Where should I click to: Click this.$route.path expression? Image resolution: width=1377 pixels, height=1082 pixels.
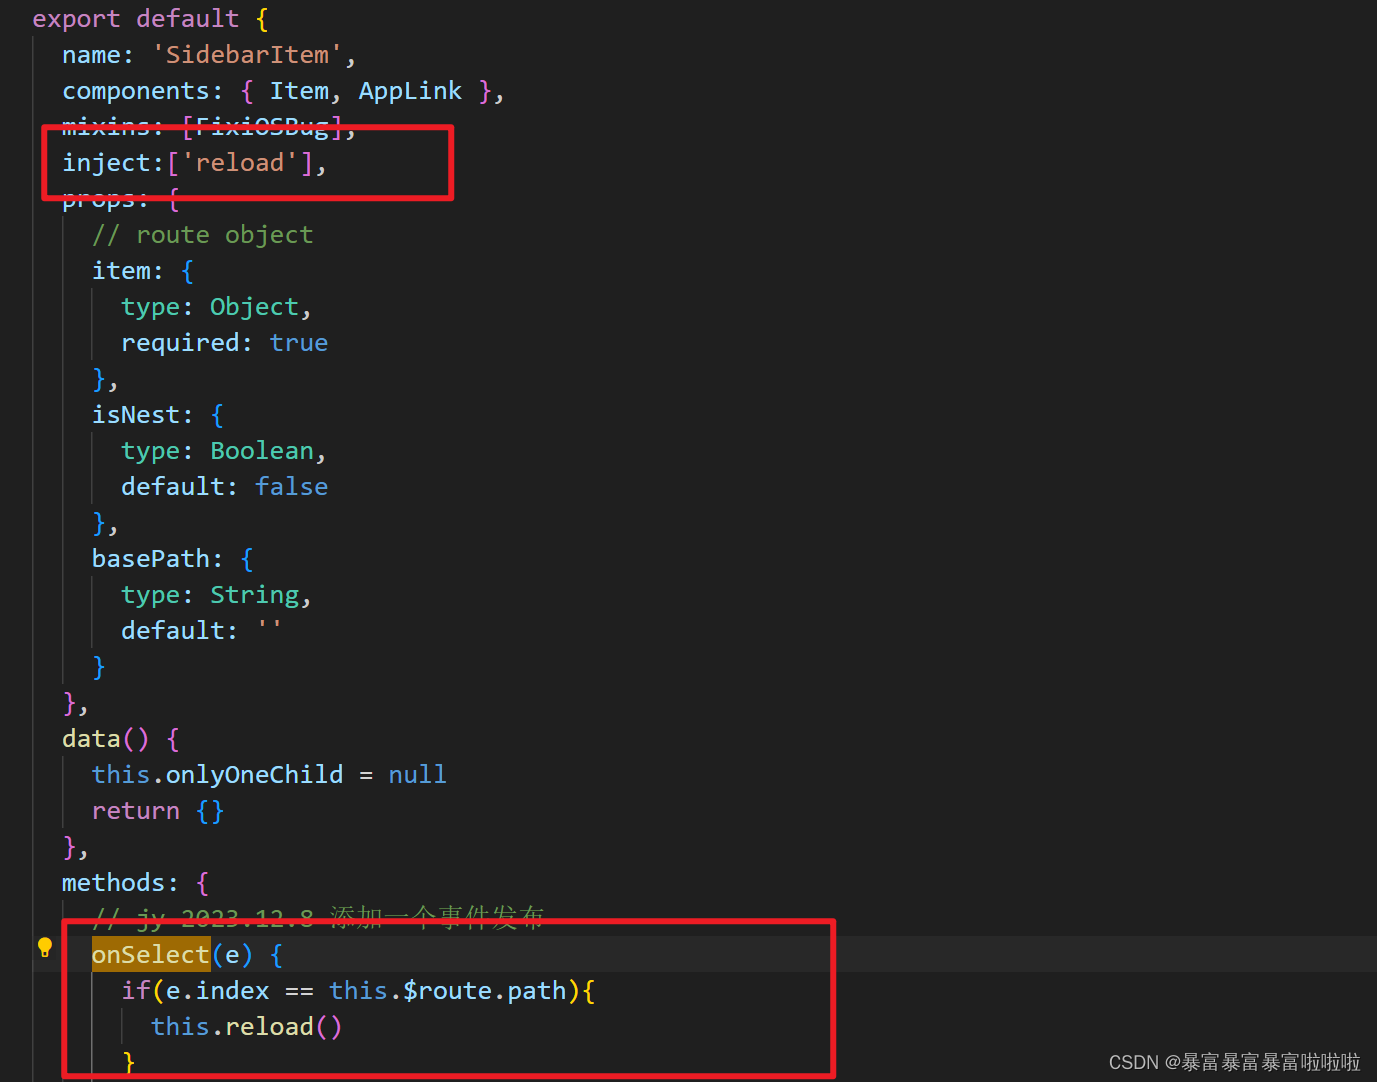(448, 991)
